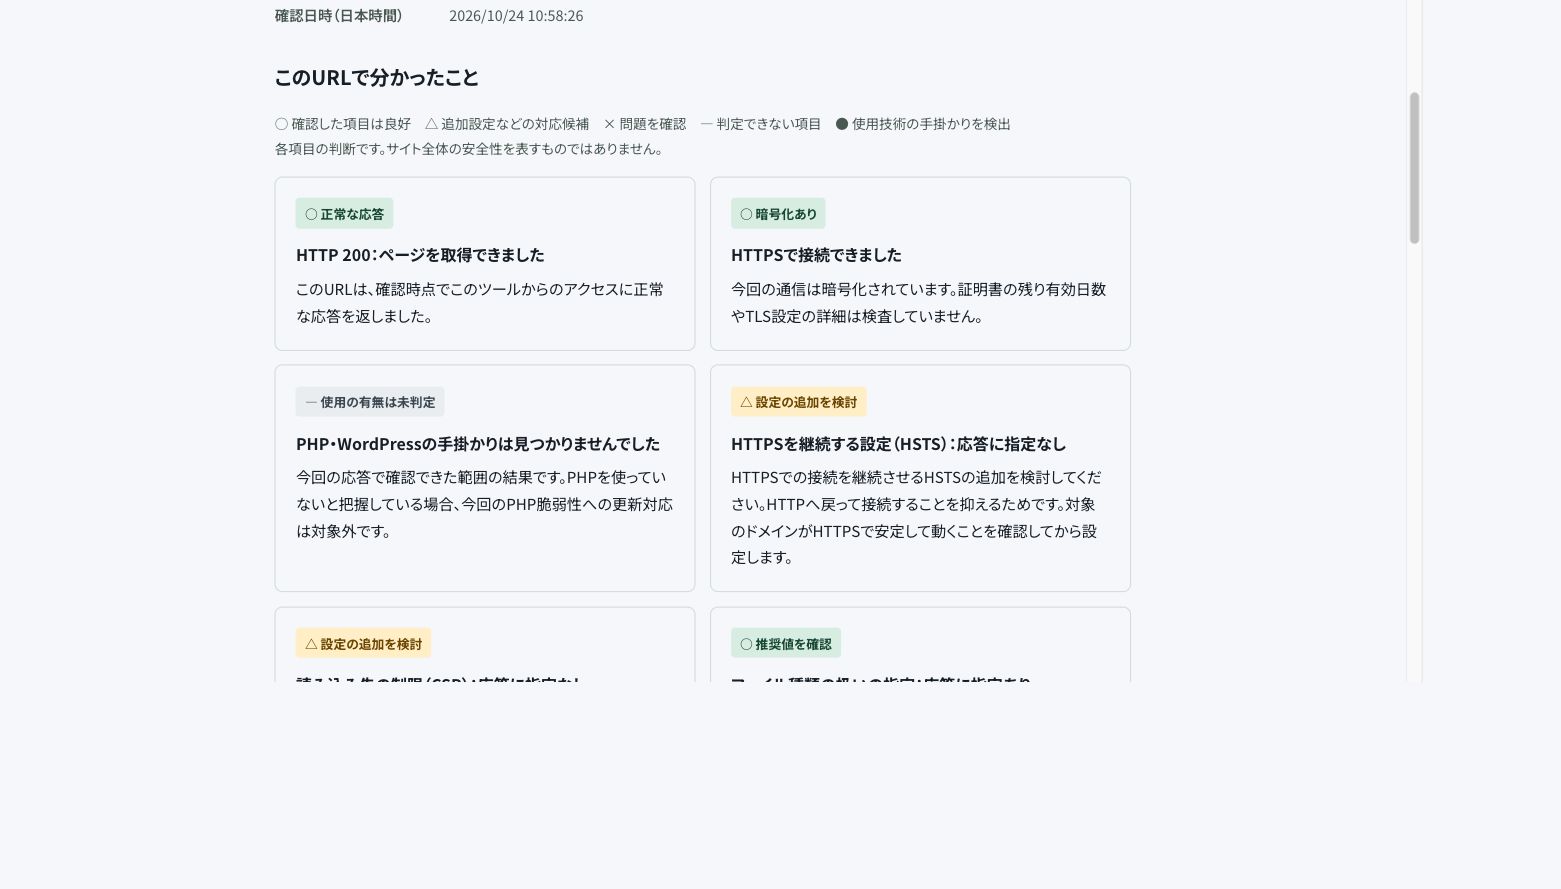1561x889 pixels.
Task: Click the timestamp 2026/10/24 10:58:26
Action: coord(516,16)
